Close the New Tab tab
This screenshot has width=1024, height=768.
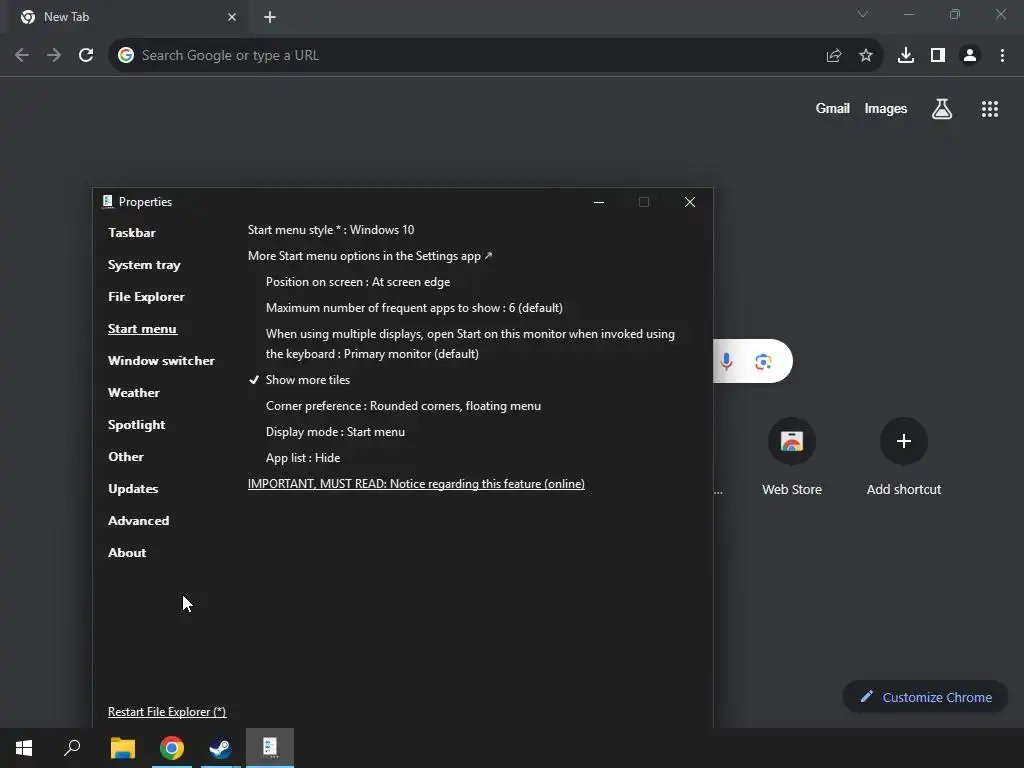[x=232, y=17]
